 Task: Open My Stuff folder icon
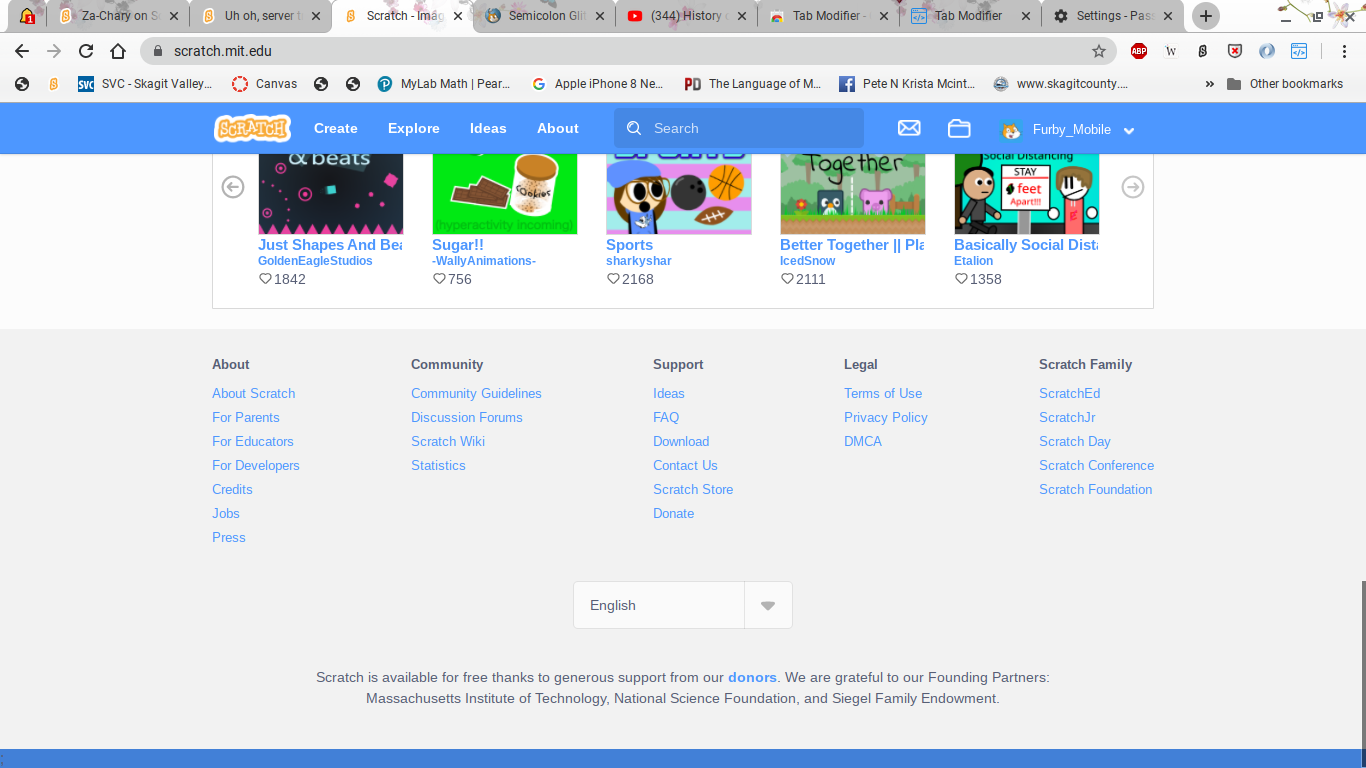click(959, 128)
